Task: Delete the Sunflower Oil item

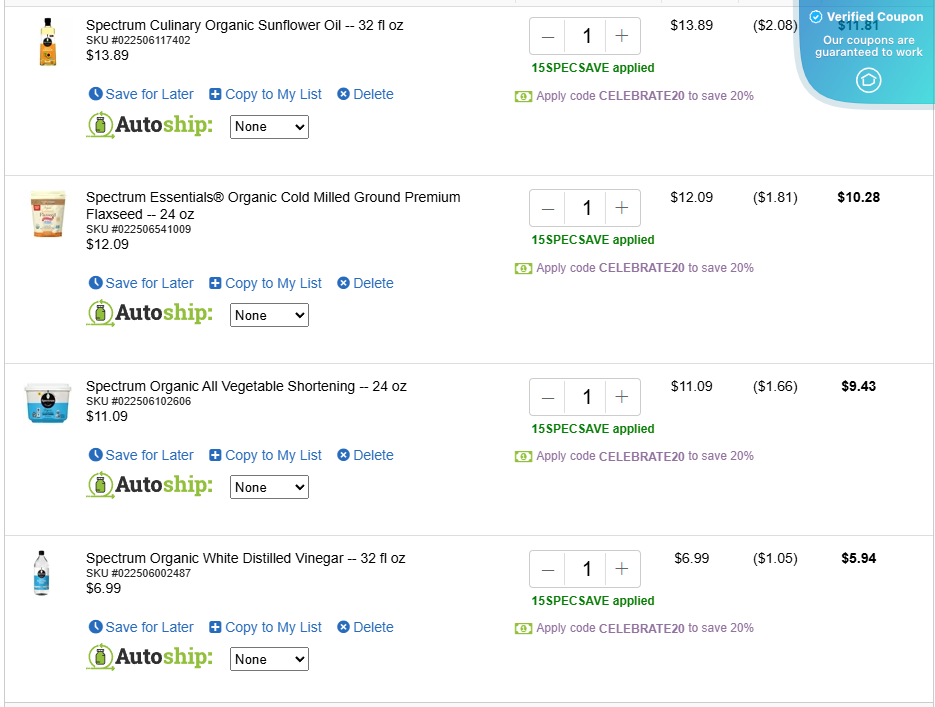Action: click(365, 94)
